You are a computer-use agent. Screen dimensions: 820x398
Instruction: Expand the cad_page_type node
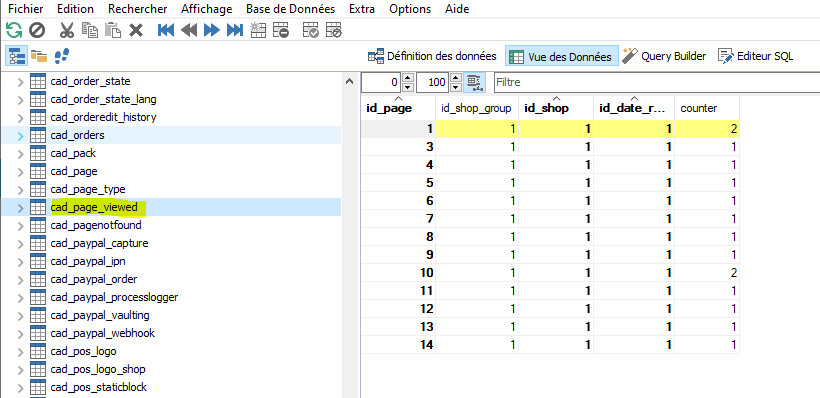tap(20, 190)
